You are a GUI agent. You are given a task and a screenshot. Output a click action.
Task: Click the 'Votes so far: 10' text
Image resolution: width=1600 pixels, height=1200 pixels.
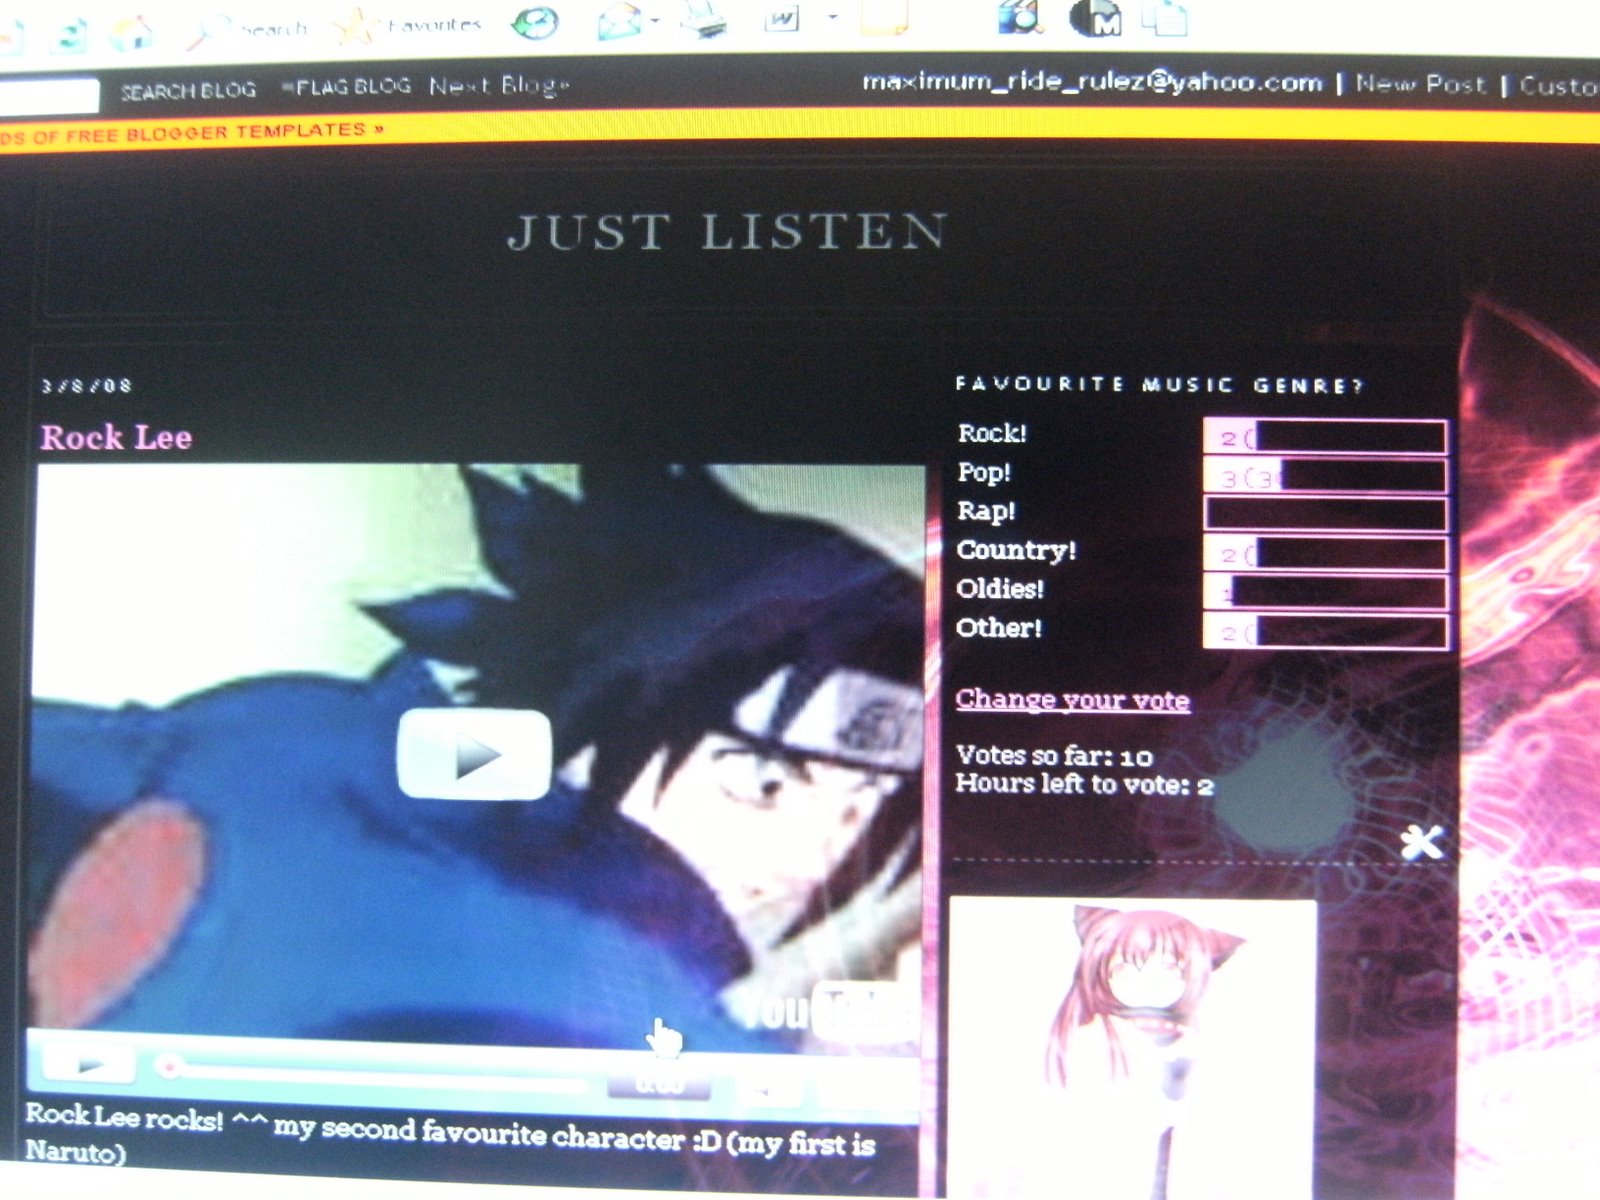click(x=1054, y=755)
